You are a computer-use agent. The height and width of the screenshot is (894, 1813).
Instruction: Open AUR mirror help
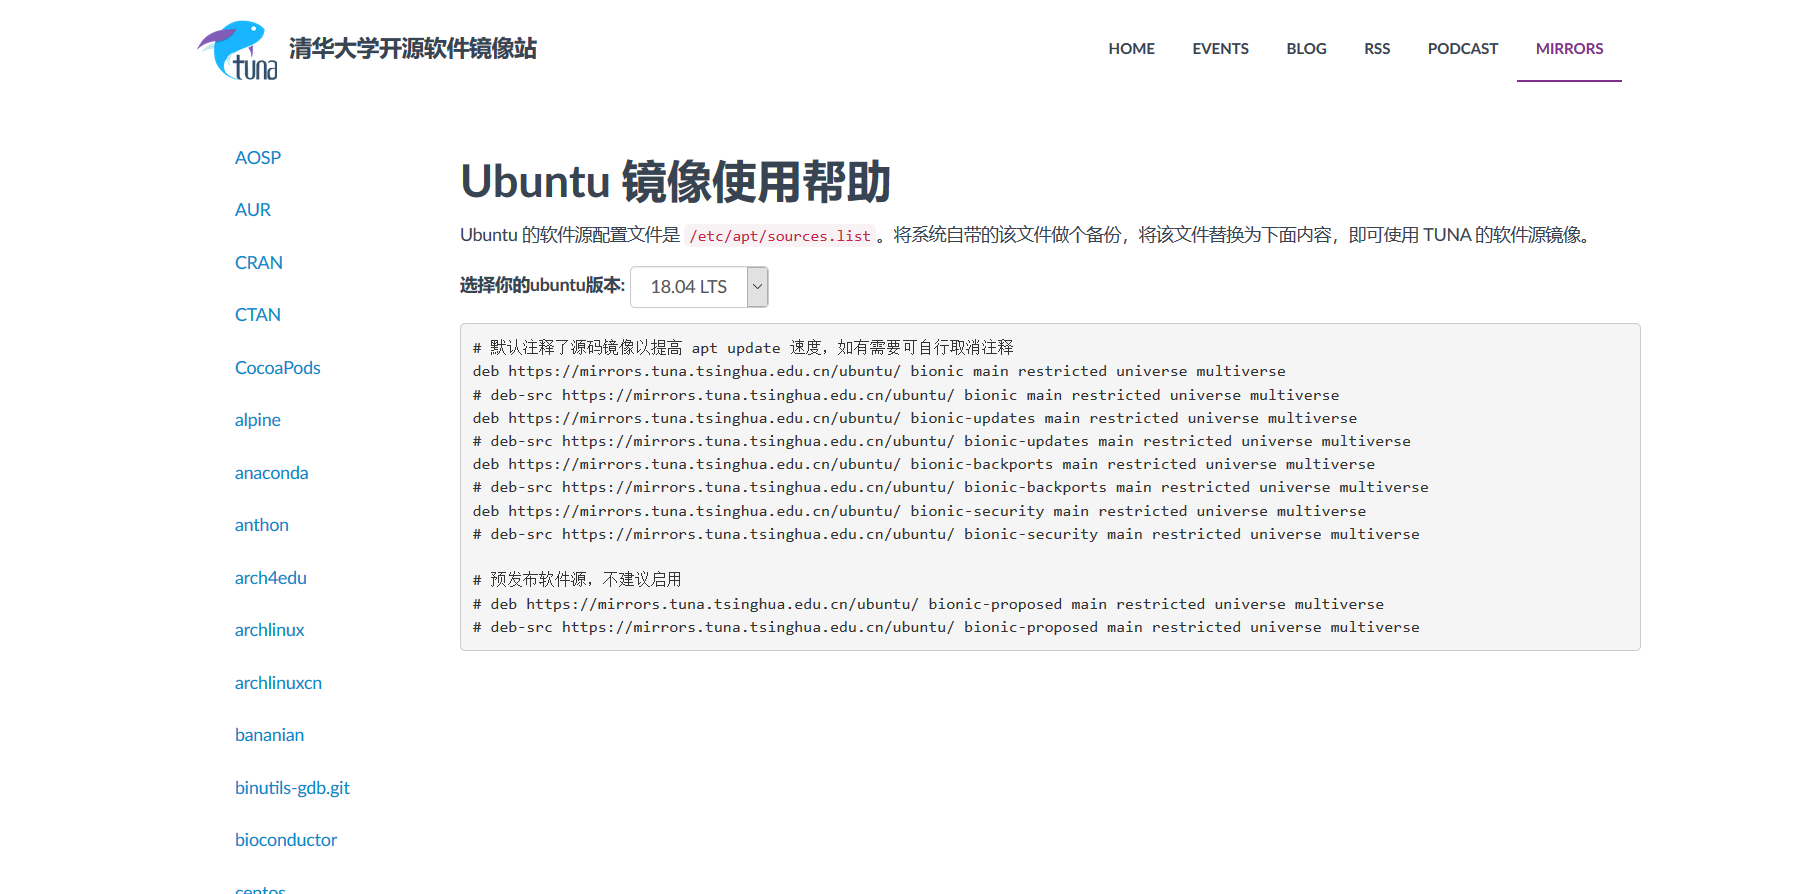pyautogui.click(x=253, y=209)
